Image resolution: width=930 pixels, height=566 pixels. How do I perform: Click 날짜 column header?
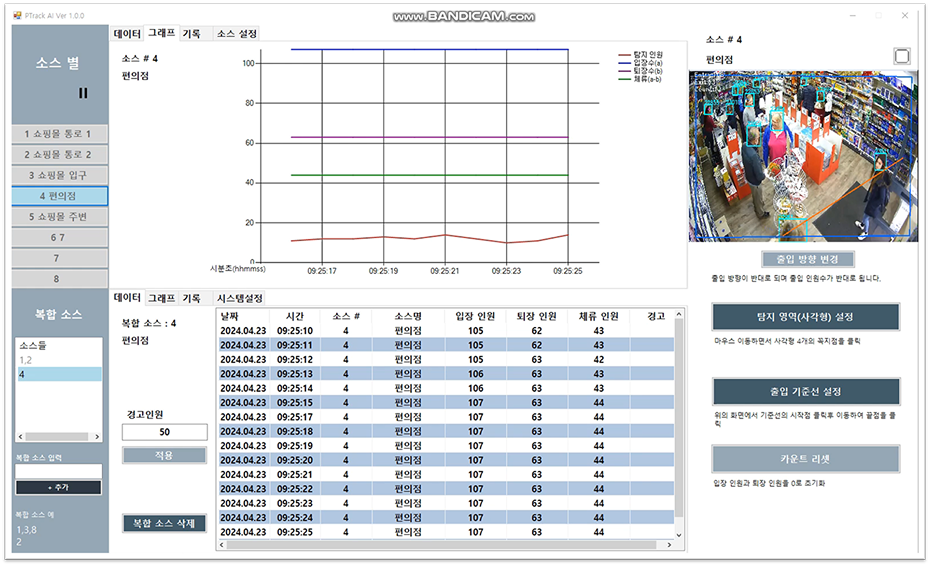point(244,316)
